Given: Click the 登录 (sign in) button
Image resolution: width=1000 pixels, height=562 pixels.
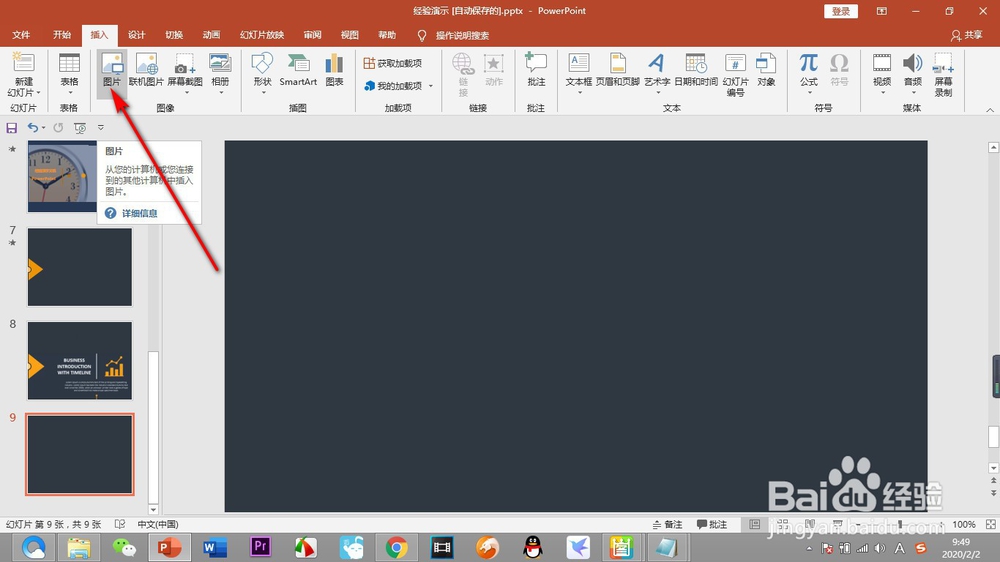Looking at the screenshot, I should 841,11.
